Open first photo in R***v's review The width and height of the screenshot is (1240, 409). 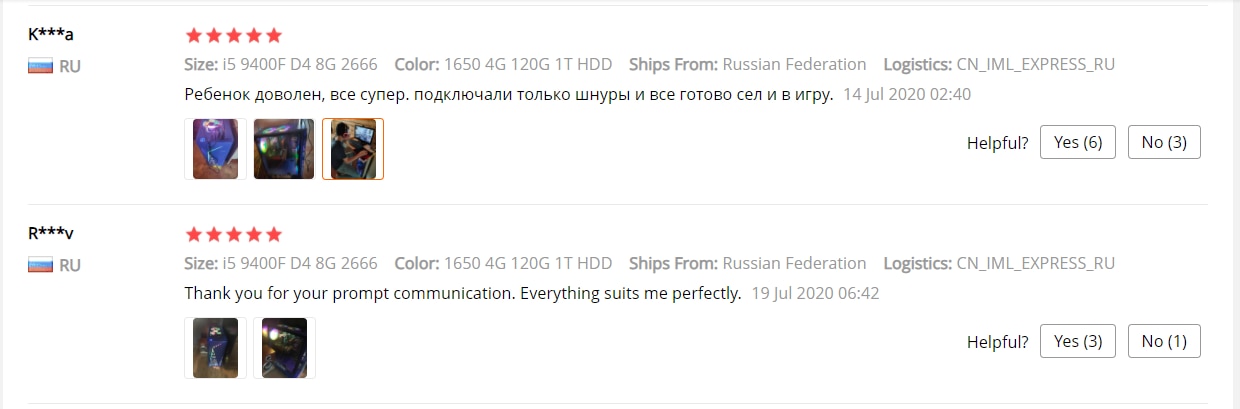pos(216,348)
